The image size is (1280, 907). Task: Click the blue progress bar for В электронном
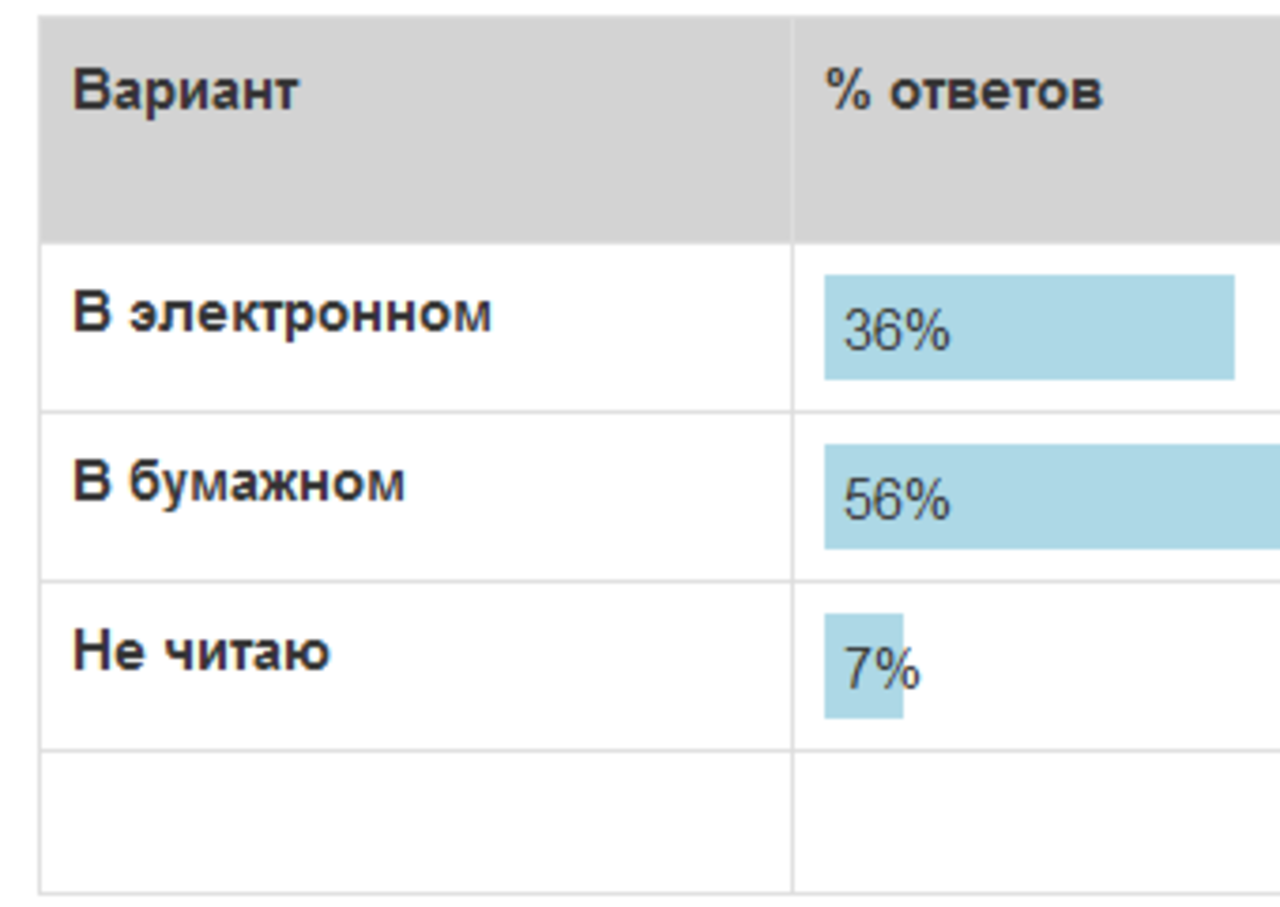tap(1029, 327)
